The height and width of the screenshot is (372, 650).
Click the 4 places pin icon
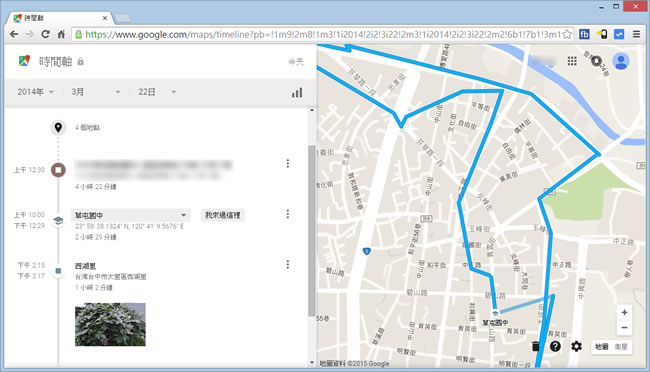click(x=58, y=127)
